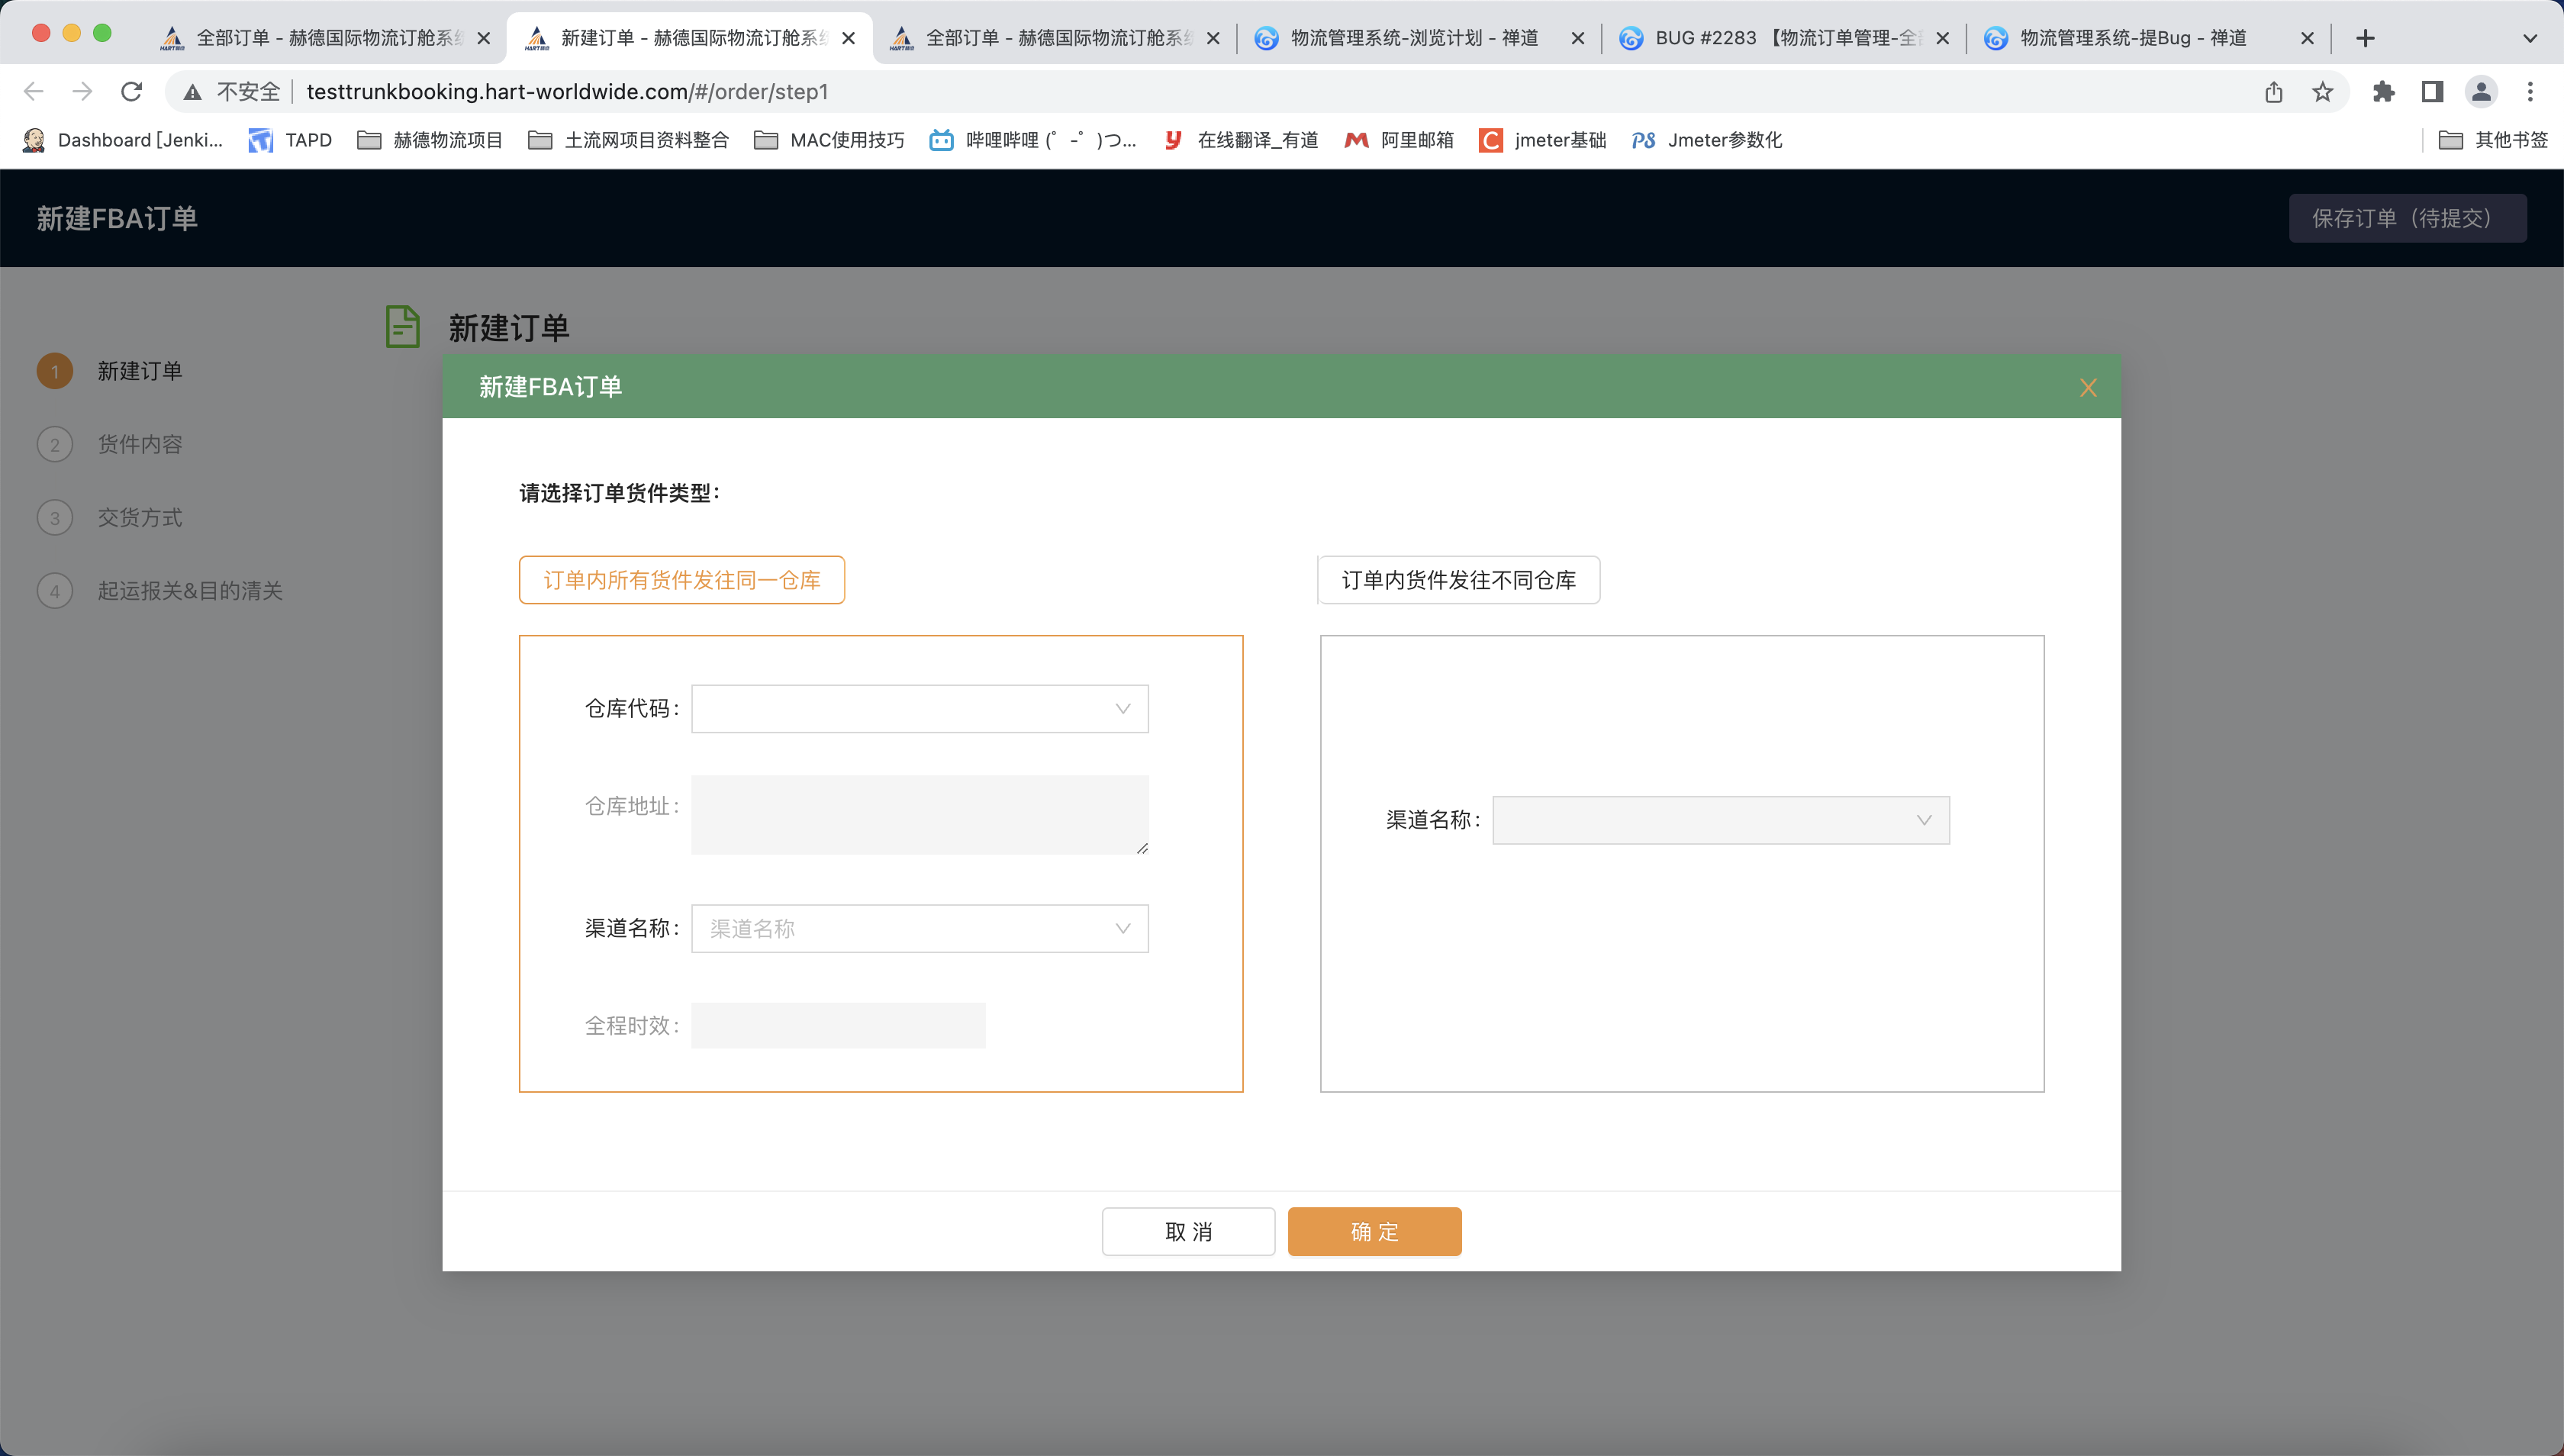The image size is (2564, 1456).
Task: Click the new tab plus icon
Action: point(2365,38)
